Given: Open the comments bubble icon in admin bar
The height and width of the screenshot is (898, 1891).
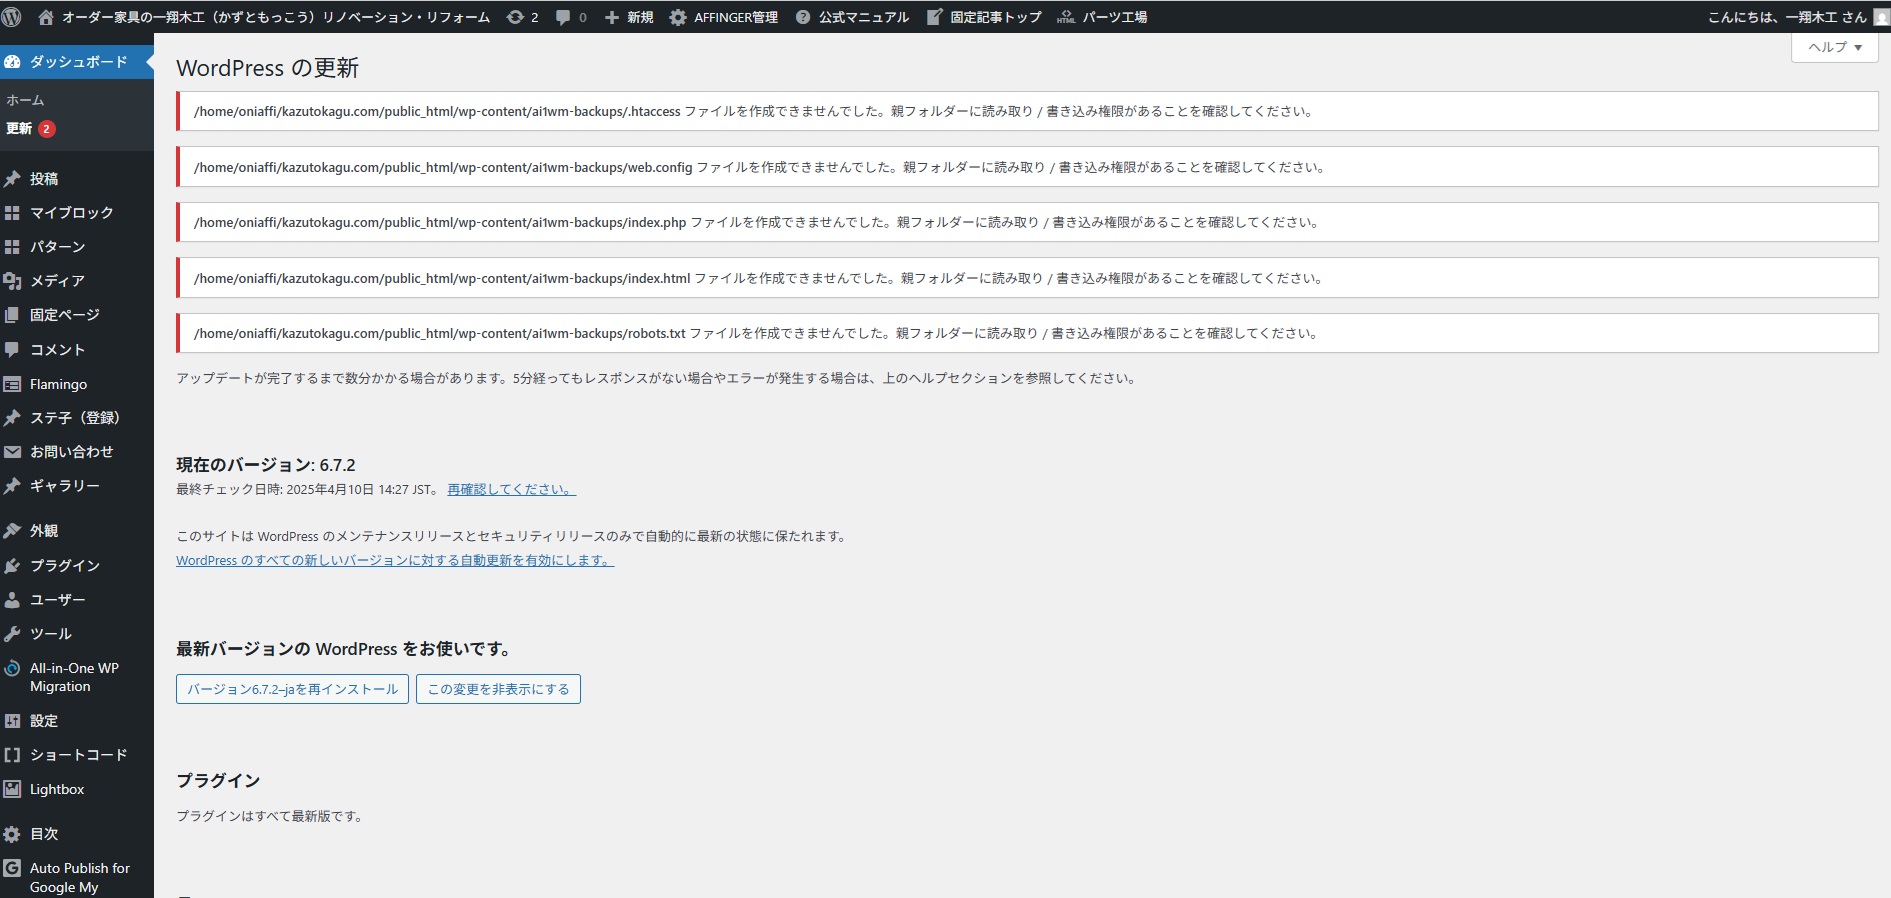Looking at the screenshot, I should [x=563, y=17].
